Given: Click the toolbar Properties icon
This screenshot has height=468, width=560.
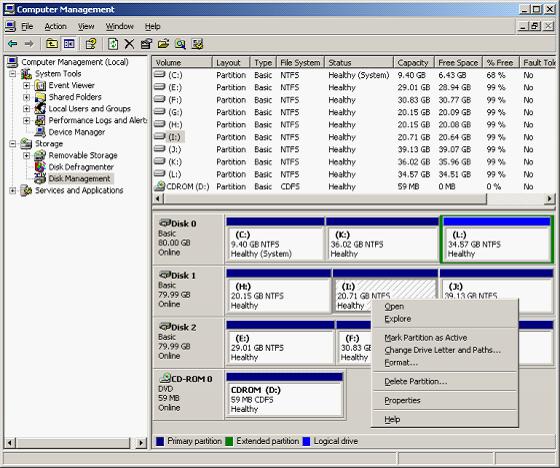Looking at the screenshot, I should [x=91, y=44].
